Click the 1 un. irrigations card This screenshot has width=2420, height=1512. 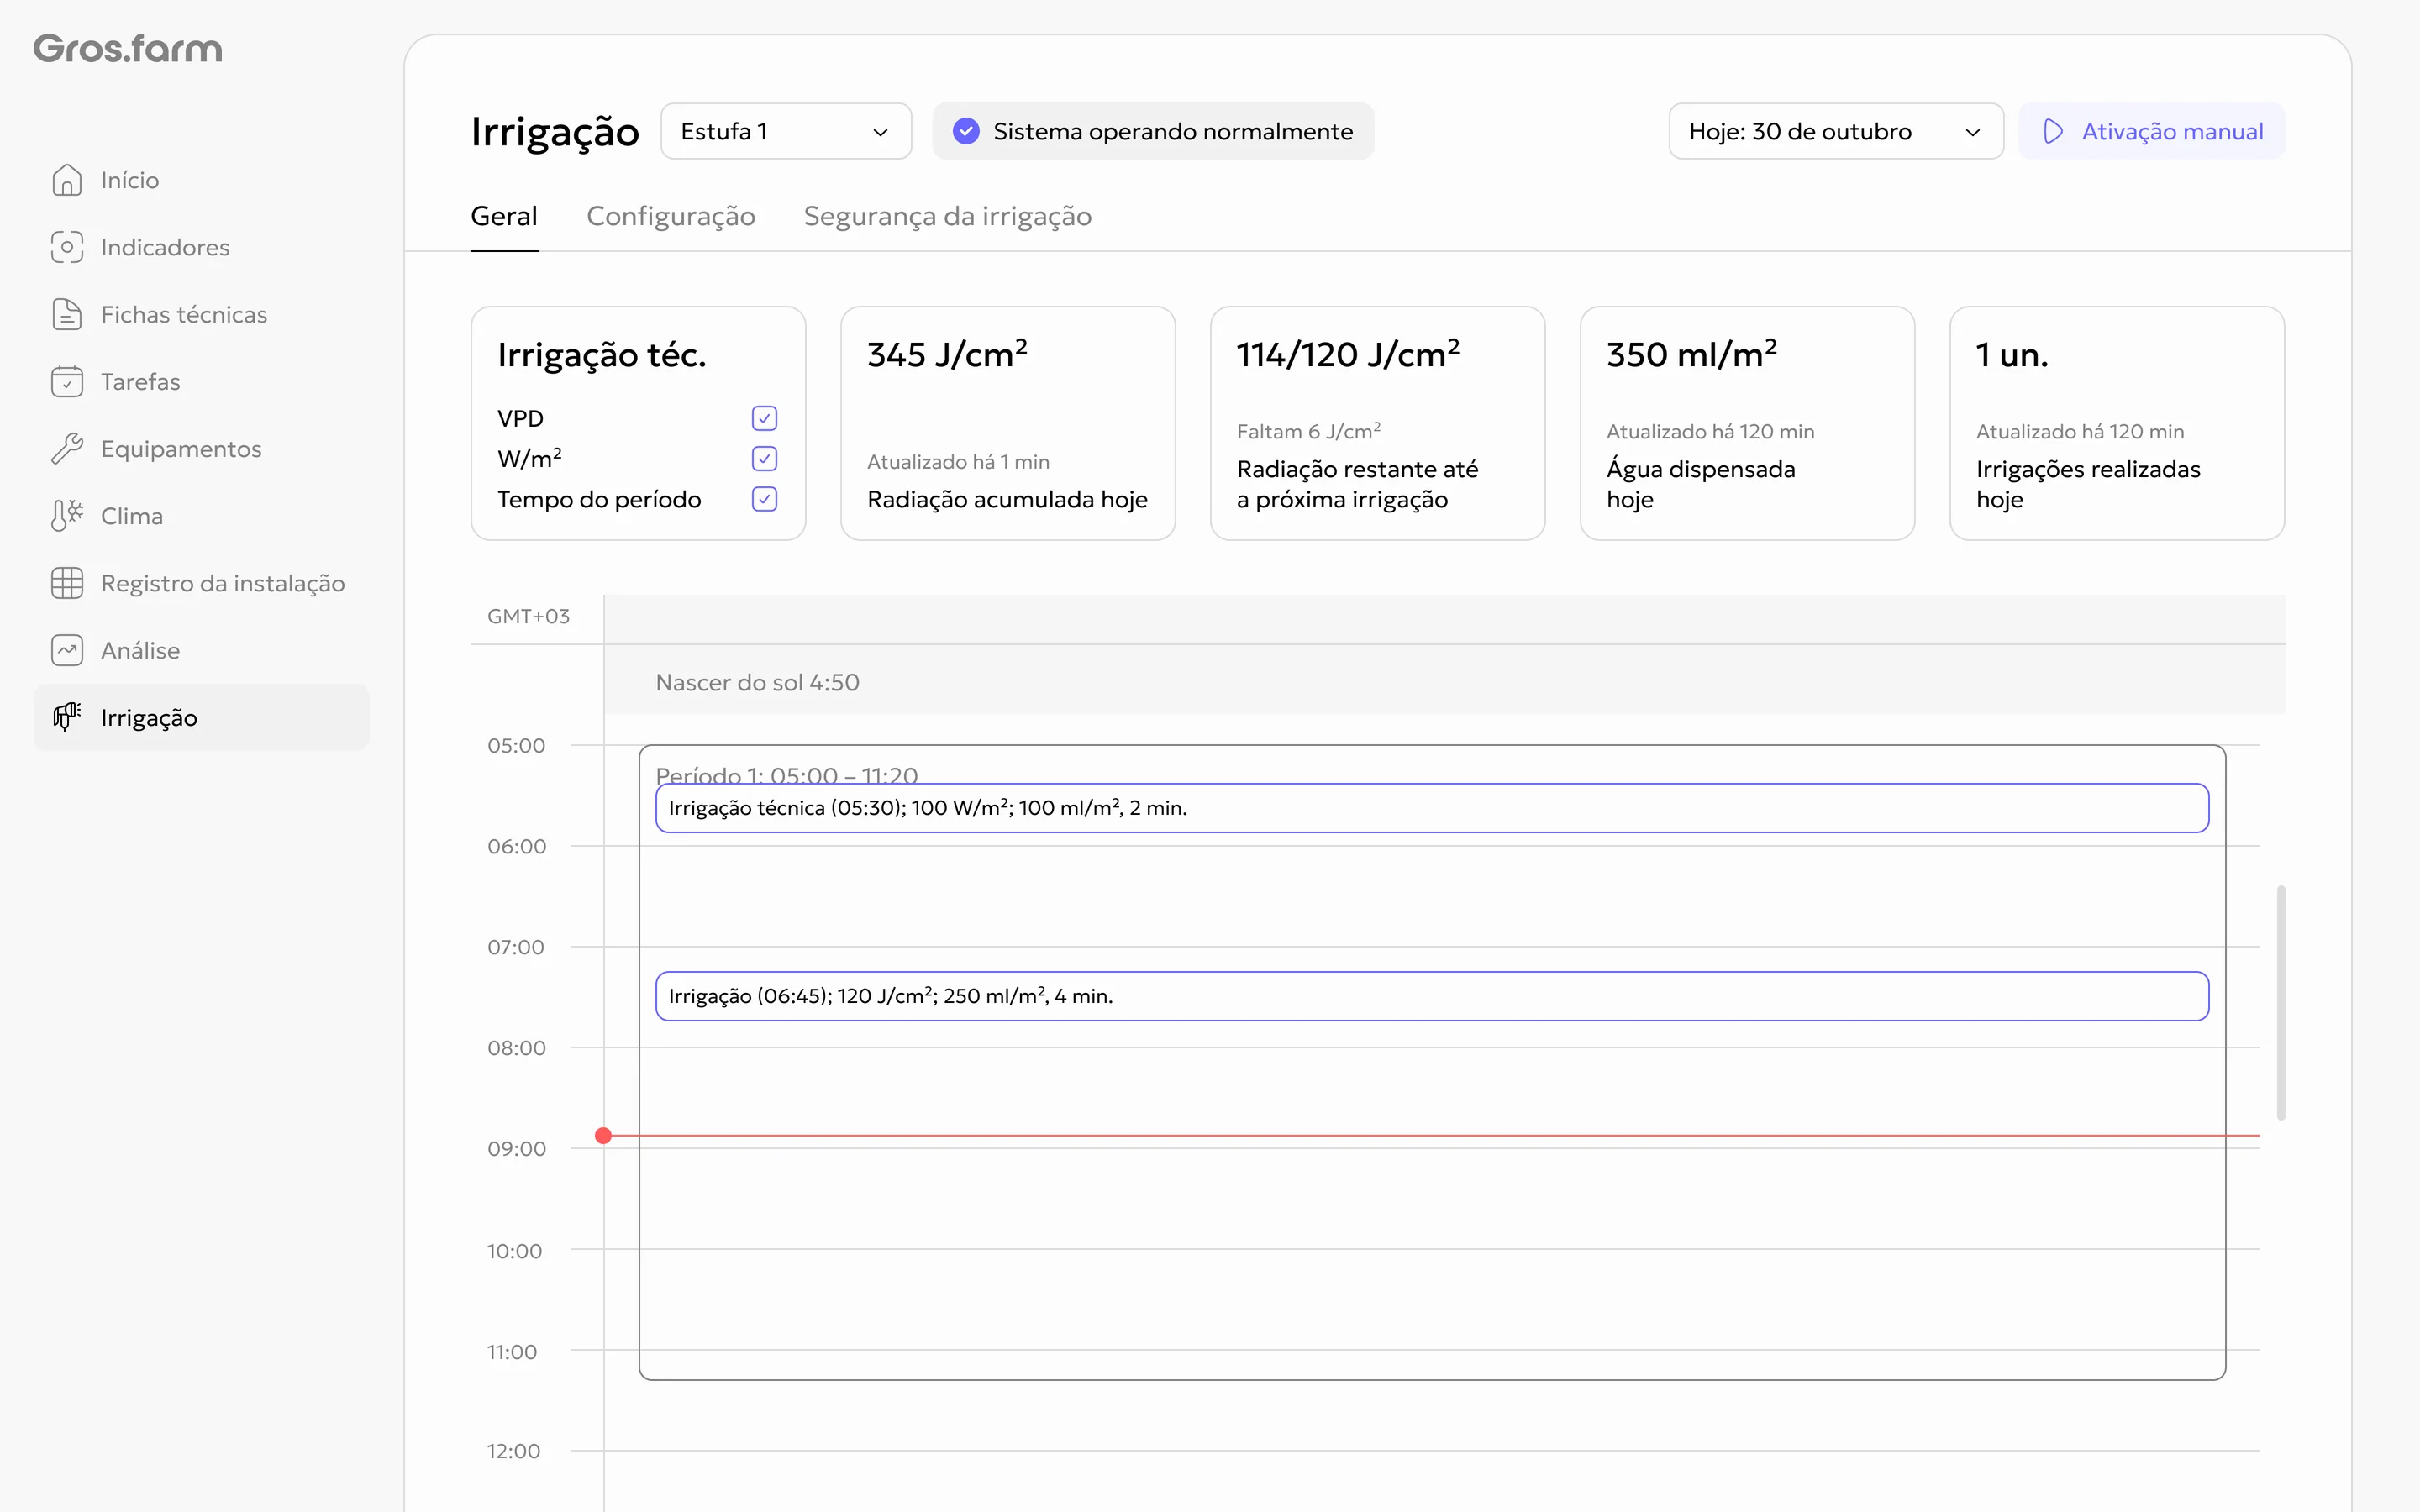[x=2117, y=423]
